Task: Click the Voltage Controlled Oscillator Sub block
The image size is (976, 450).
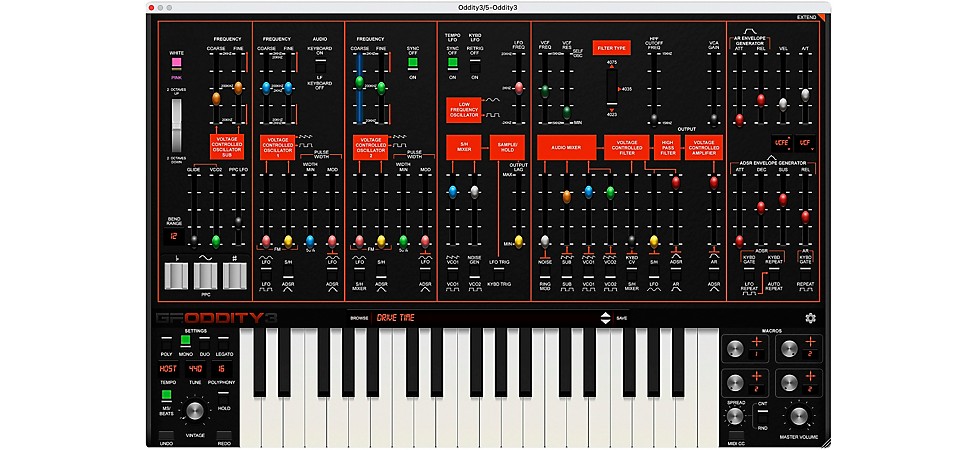Action: [x=227, y=148]
